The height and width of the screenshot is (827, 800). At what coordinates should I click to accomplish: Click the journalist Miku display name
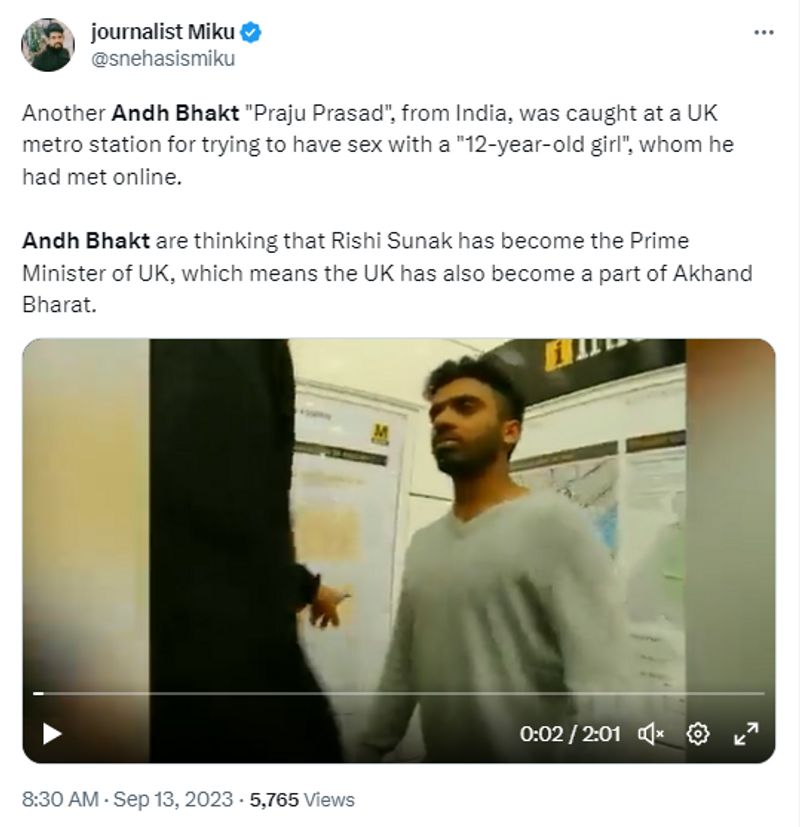tap(163, 33)
